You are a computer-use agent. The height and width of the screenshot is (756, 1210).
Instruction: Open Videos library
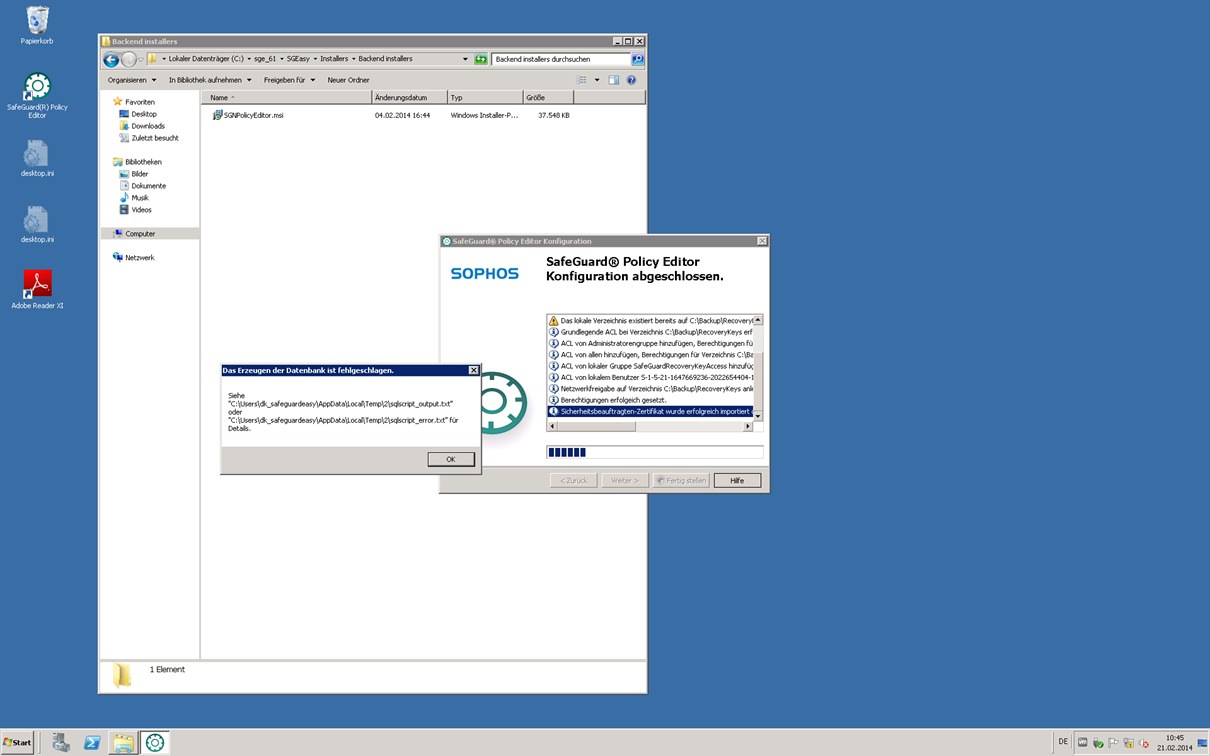pos(141,210)
